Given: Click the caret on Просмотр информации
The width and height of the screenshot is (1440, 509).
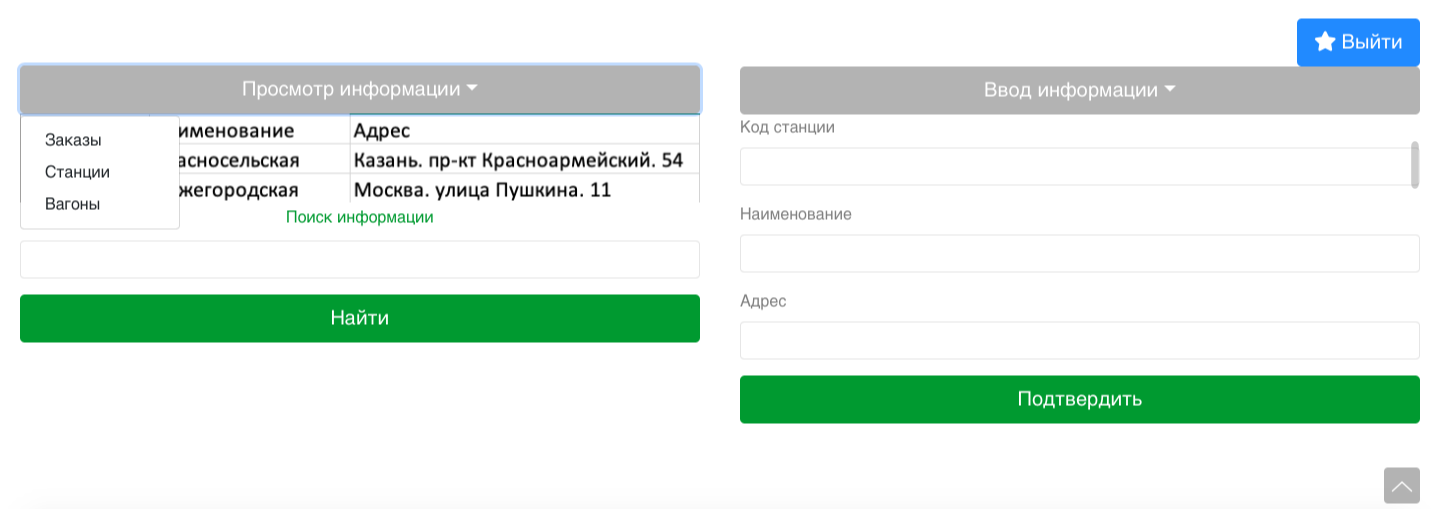Looking at the screenshot, I should coord(472,88).
